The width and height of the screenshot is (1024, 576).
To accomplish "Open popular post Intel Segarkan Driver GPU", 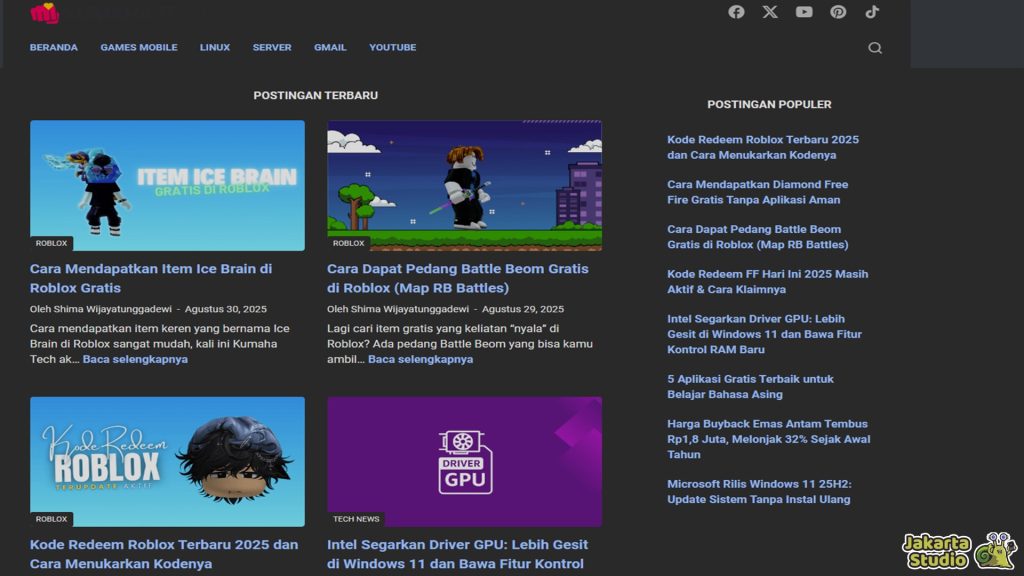I will 764,334.
